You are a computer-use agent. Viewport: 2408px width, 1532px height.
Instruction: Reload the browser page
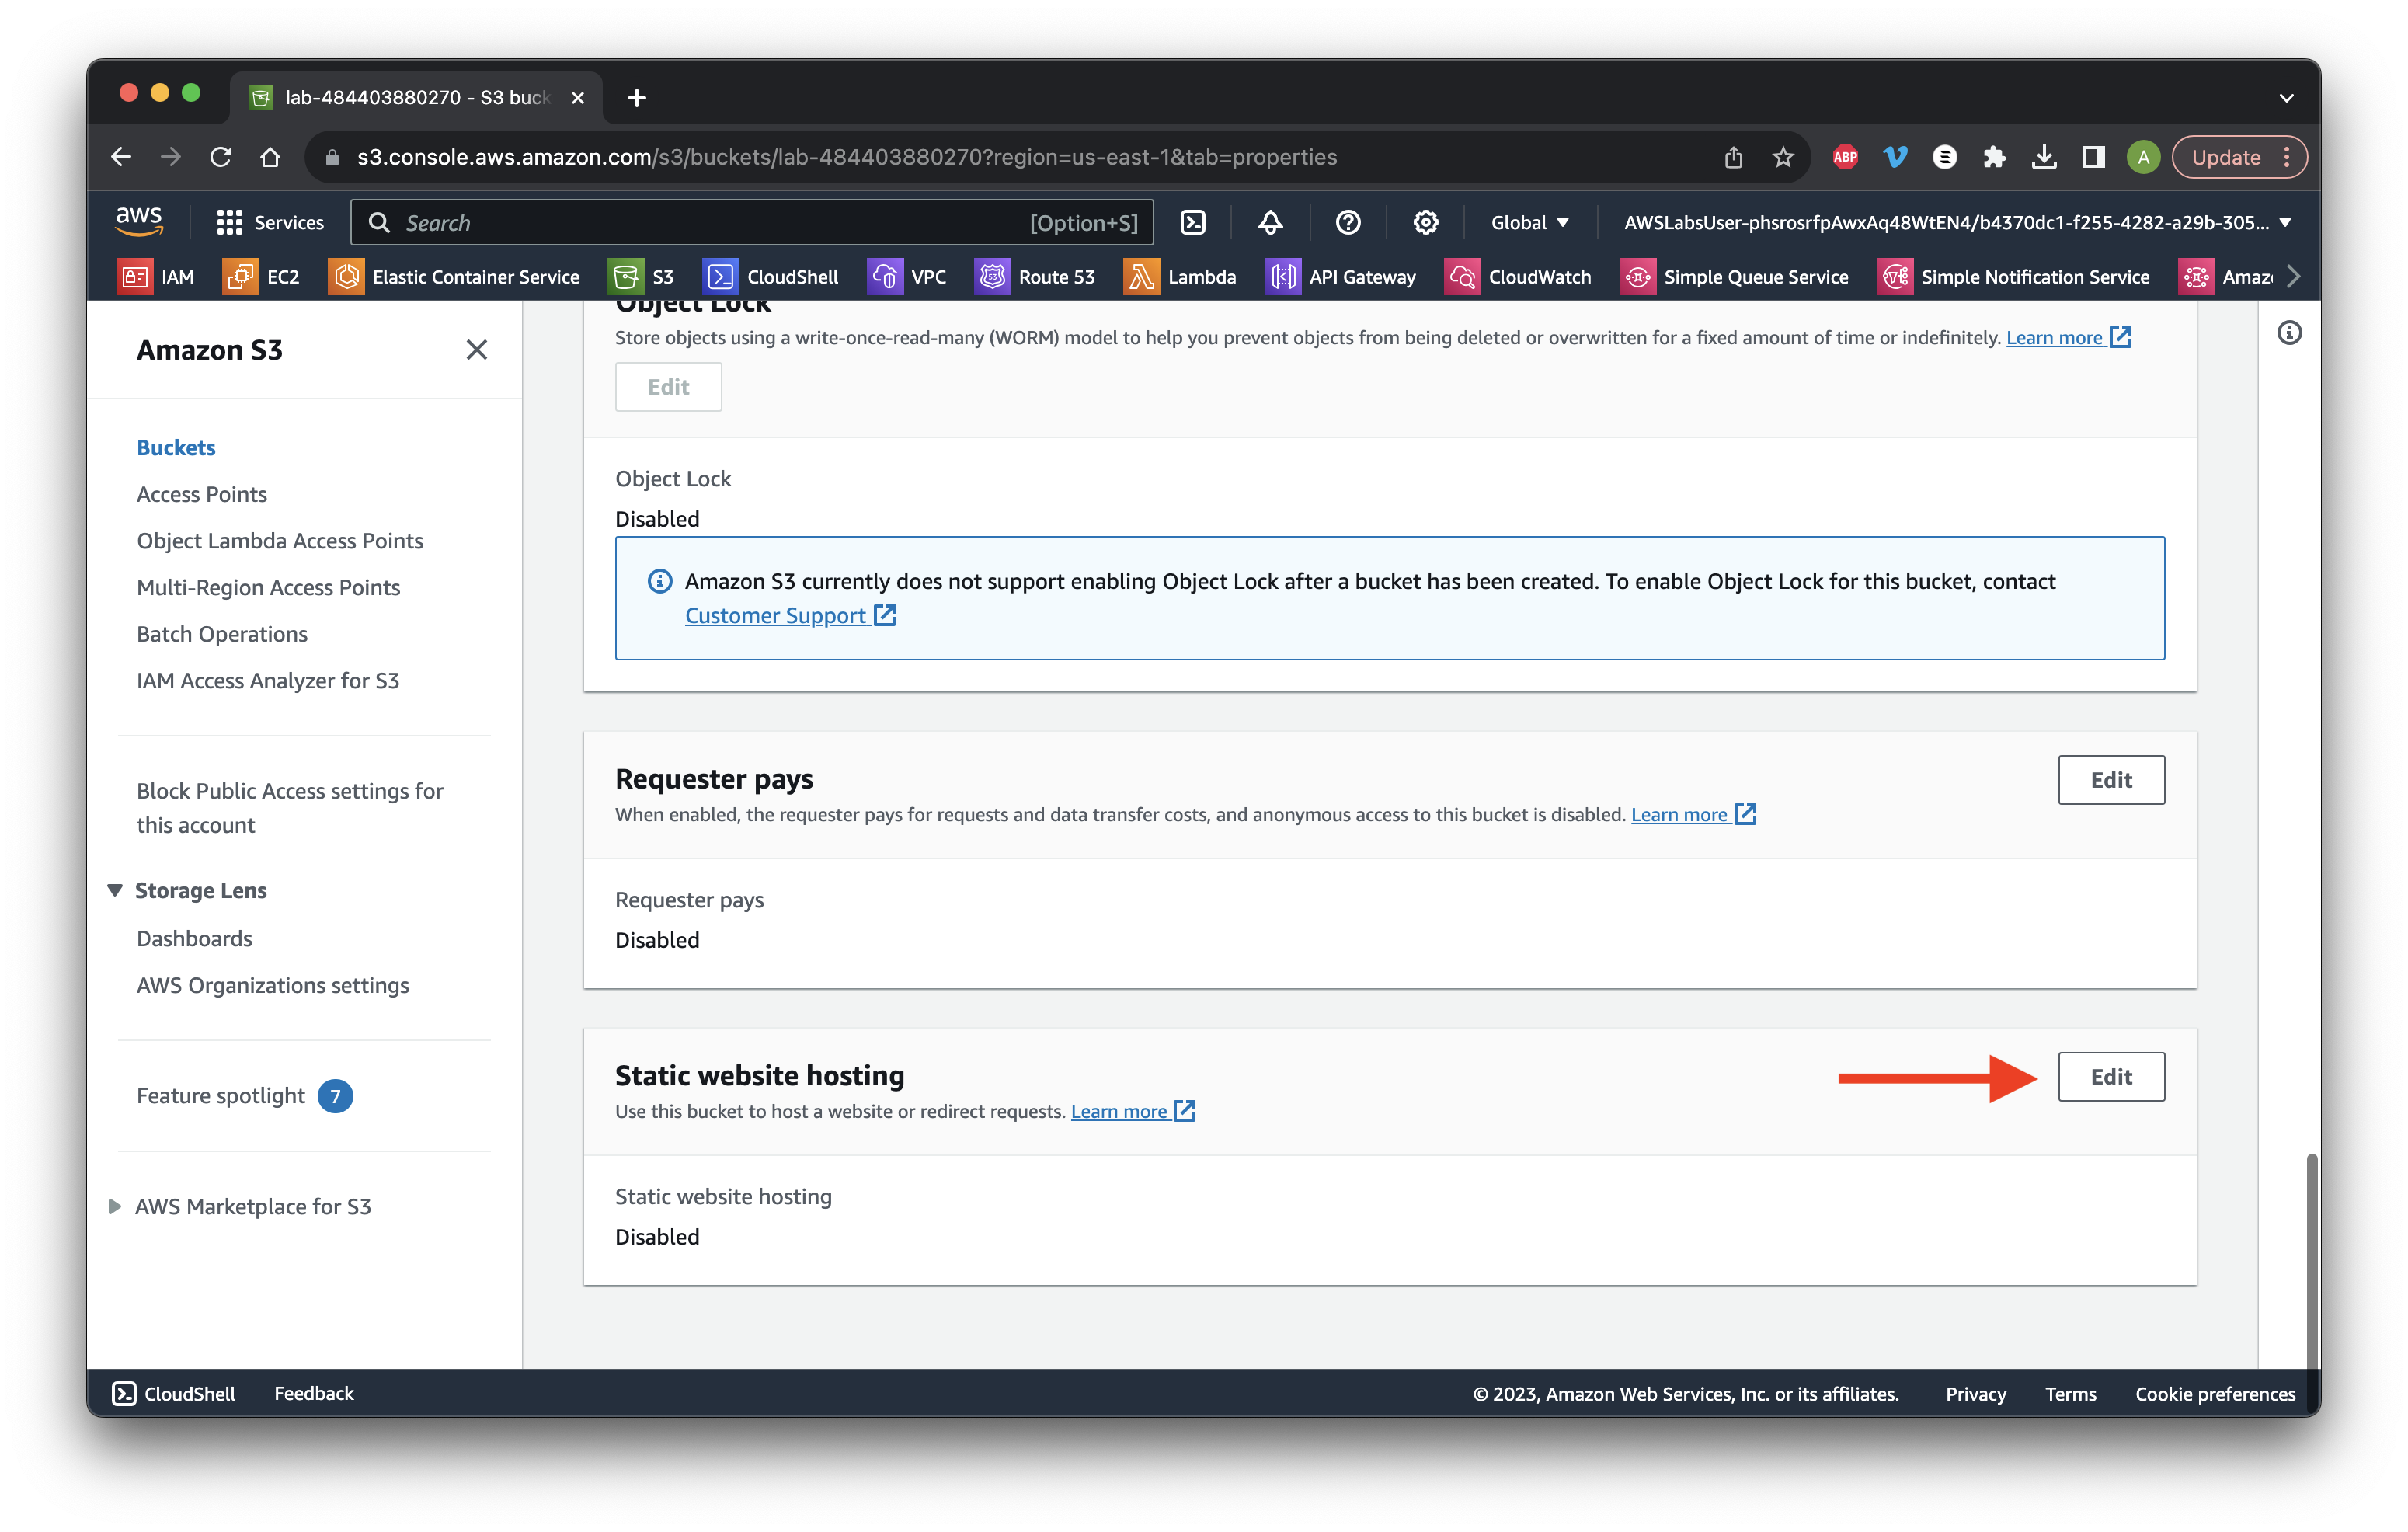coord(220,157)
